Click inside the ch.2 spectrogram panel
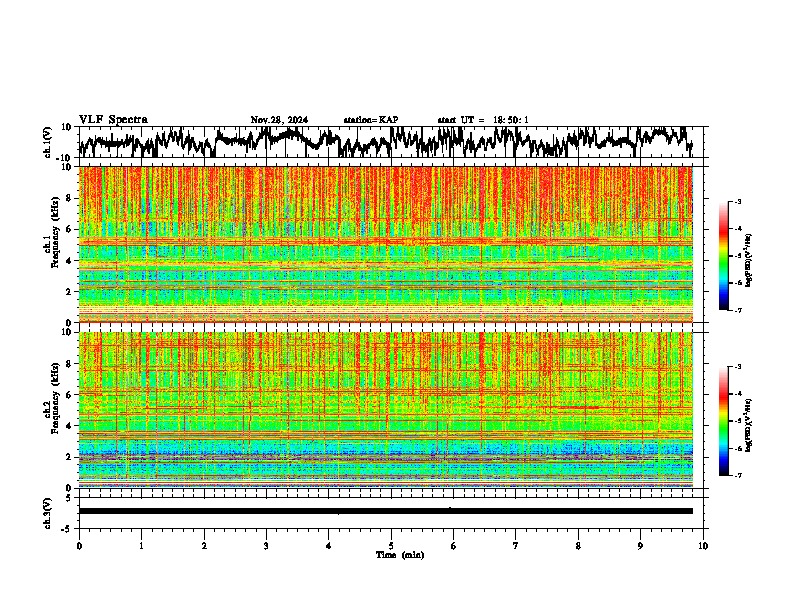 click(x=386, y=410)
